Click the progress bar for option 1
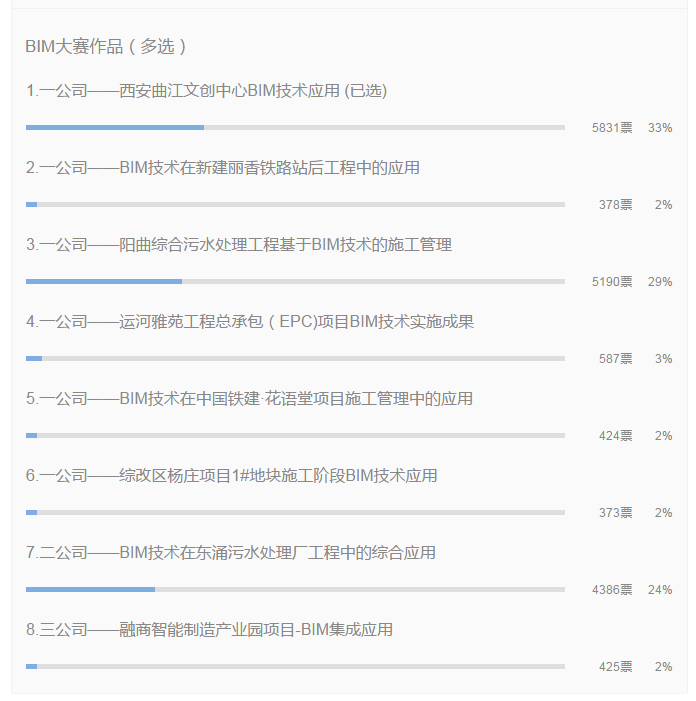The width and height of the screenshot is (696, 701). click(295, 128)
